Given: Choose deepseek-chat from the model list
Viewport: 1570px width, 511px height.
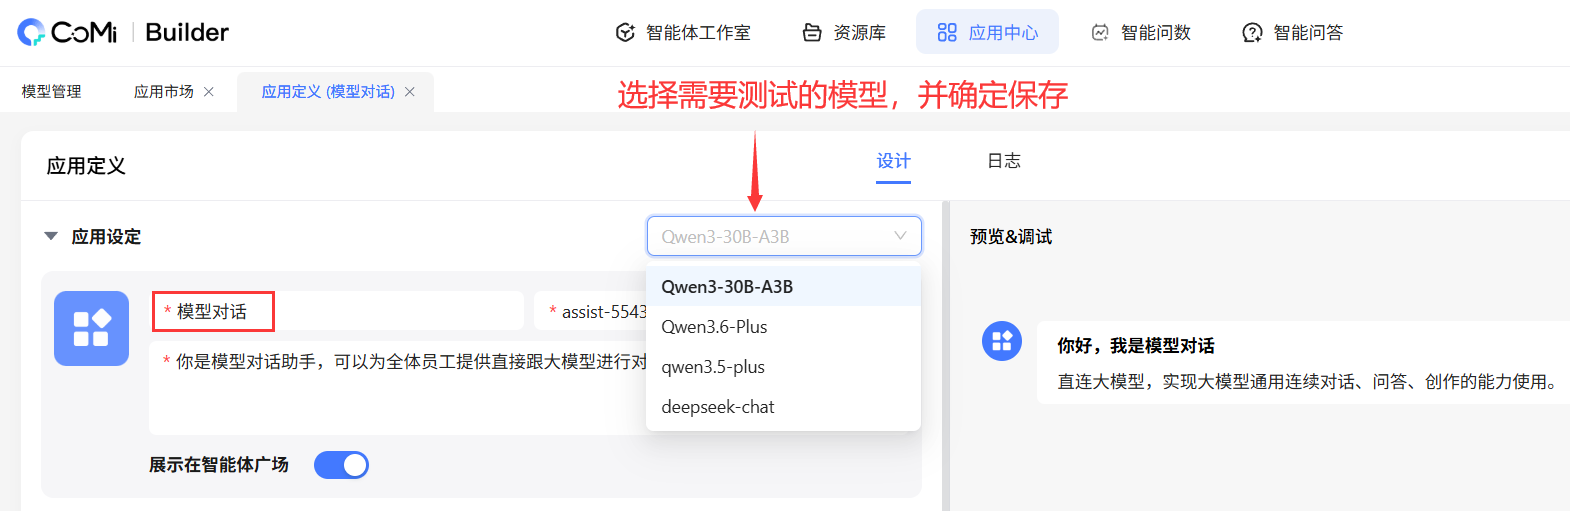Looking at the screenshot, I should [x=784, y=406].
